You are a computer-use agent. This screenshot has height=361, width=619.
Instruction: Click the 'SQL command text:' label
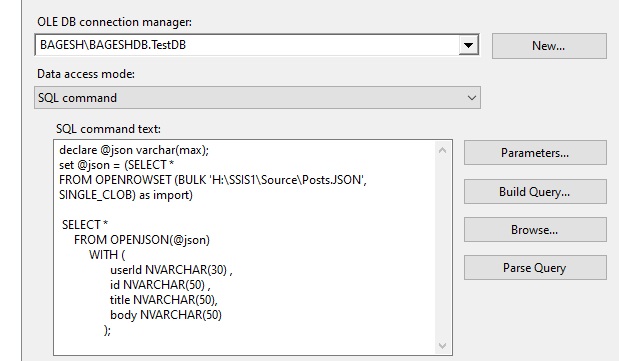[x=108, y=129]
